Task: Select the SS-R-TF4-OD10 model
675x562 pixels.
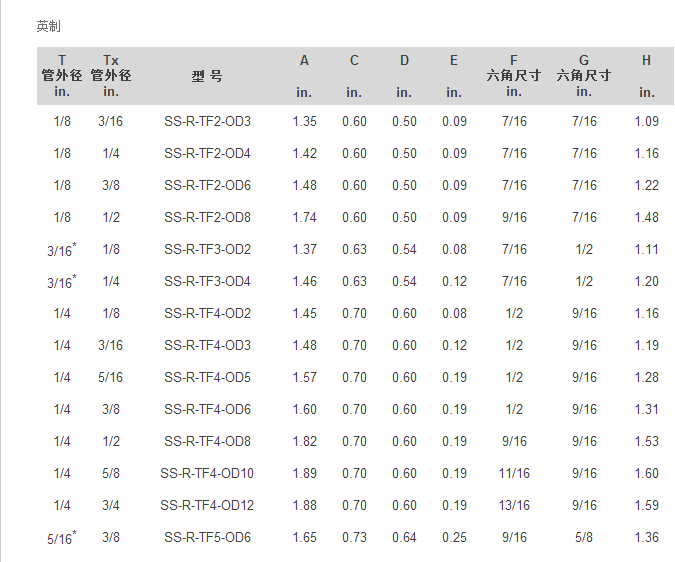Action: tap(207, 473)
